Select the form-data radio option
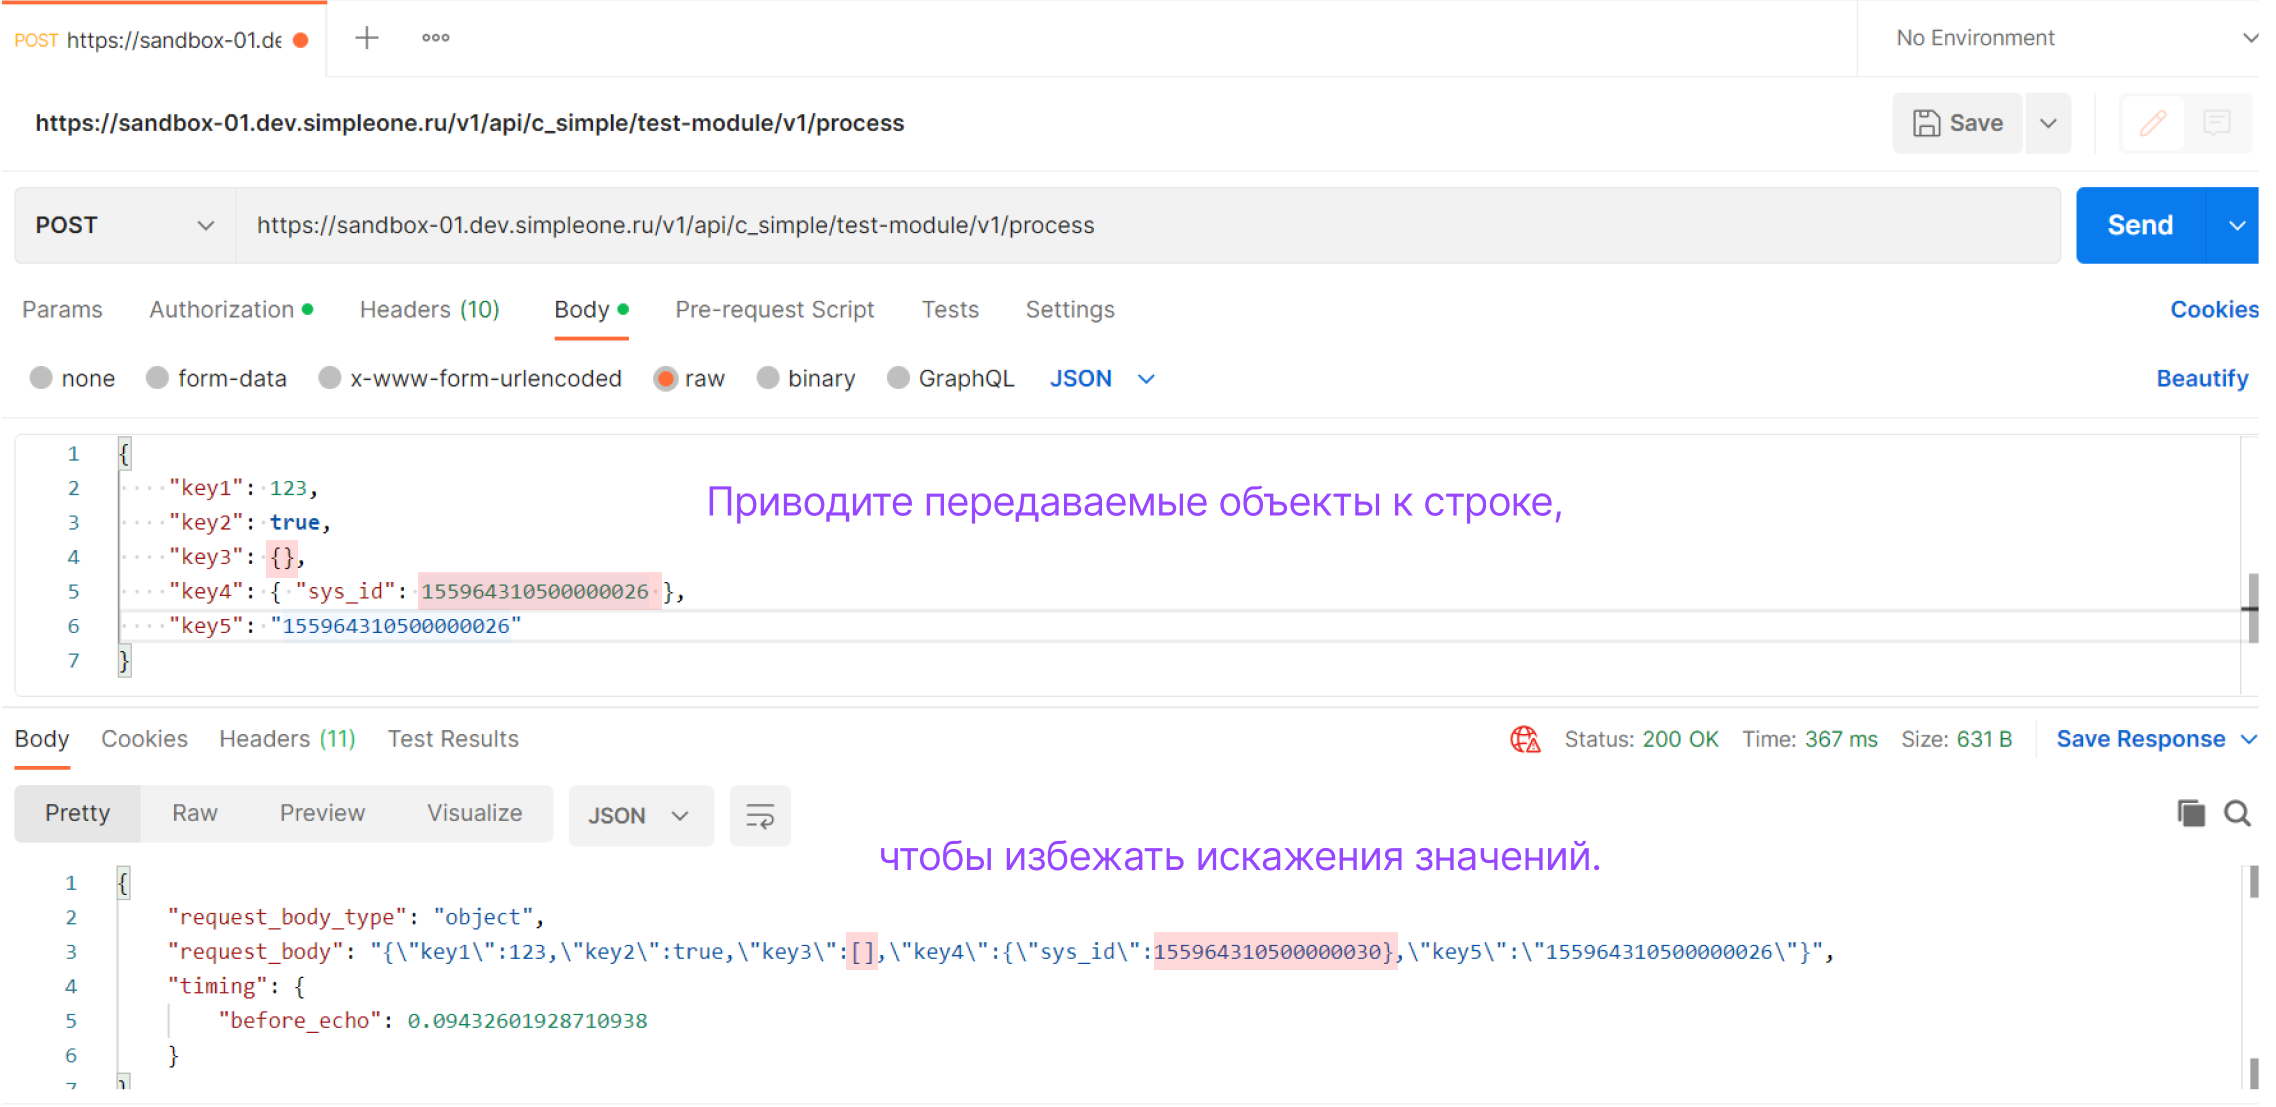This screenshot has width=2276, height=1107. click(x=157, y=379)
